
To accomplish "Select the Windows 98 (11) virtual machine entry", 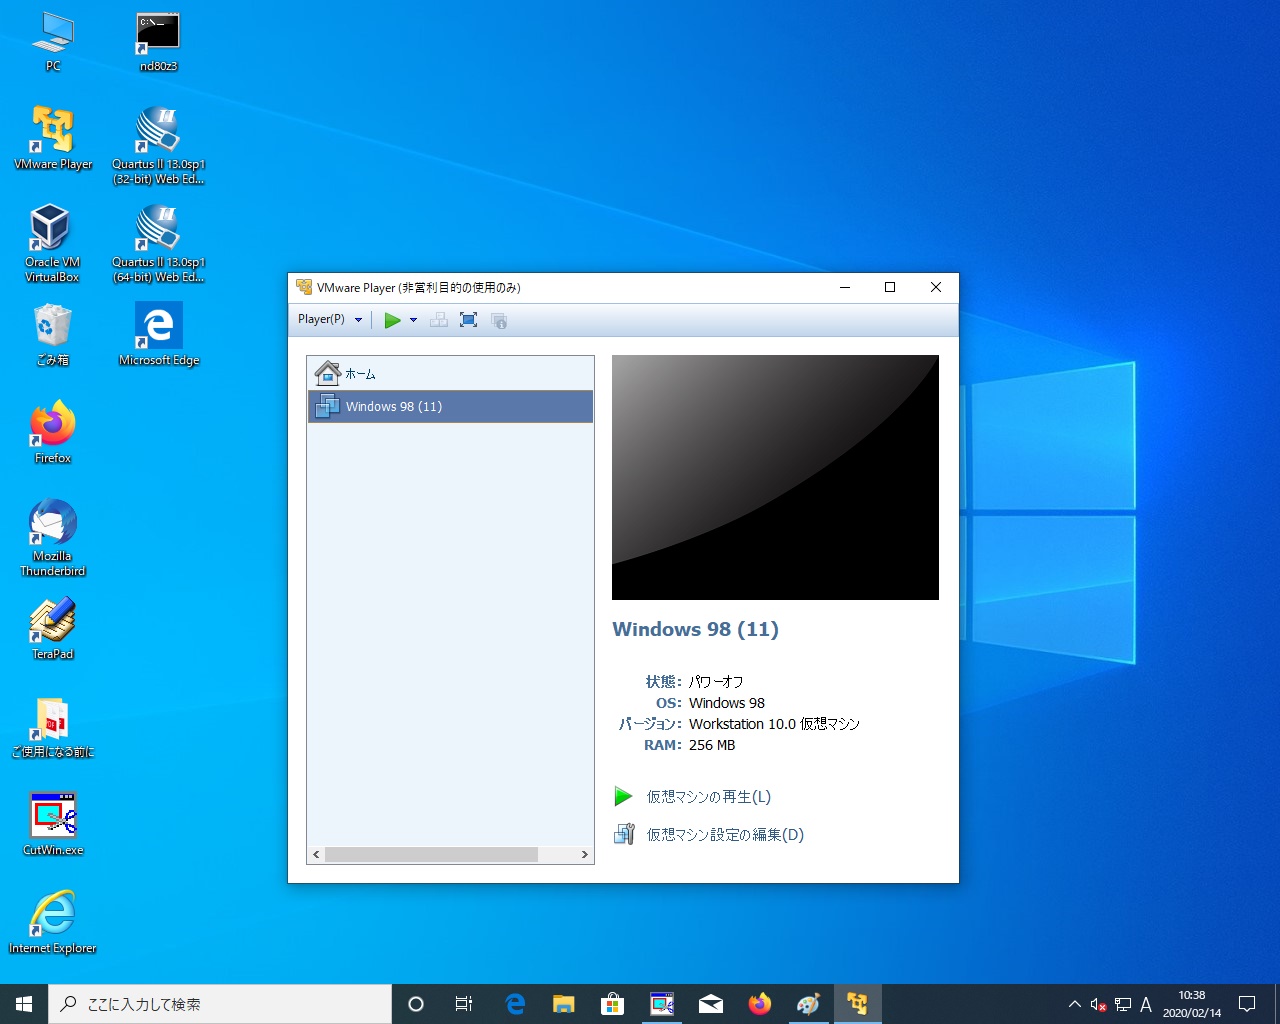I will pyautogui.click(x=450, y=406).
